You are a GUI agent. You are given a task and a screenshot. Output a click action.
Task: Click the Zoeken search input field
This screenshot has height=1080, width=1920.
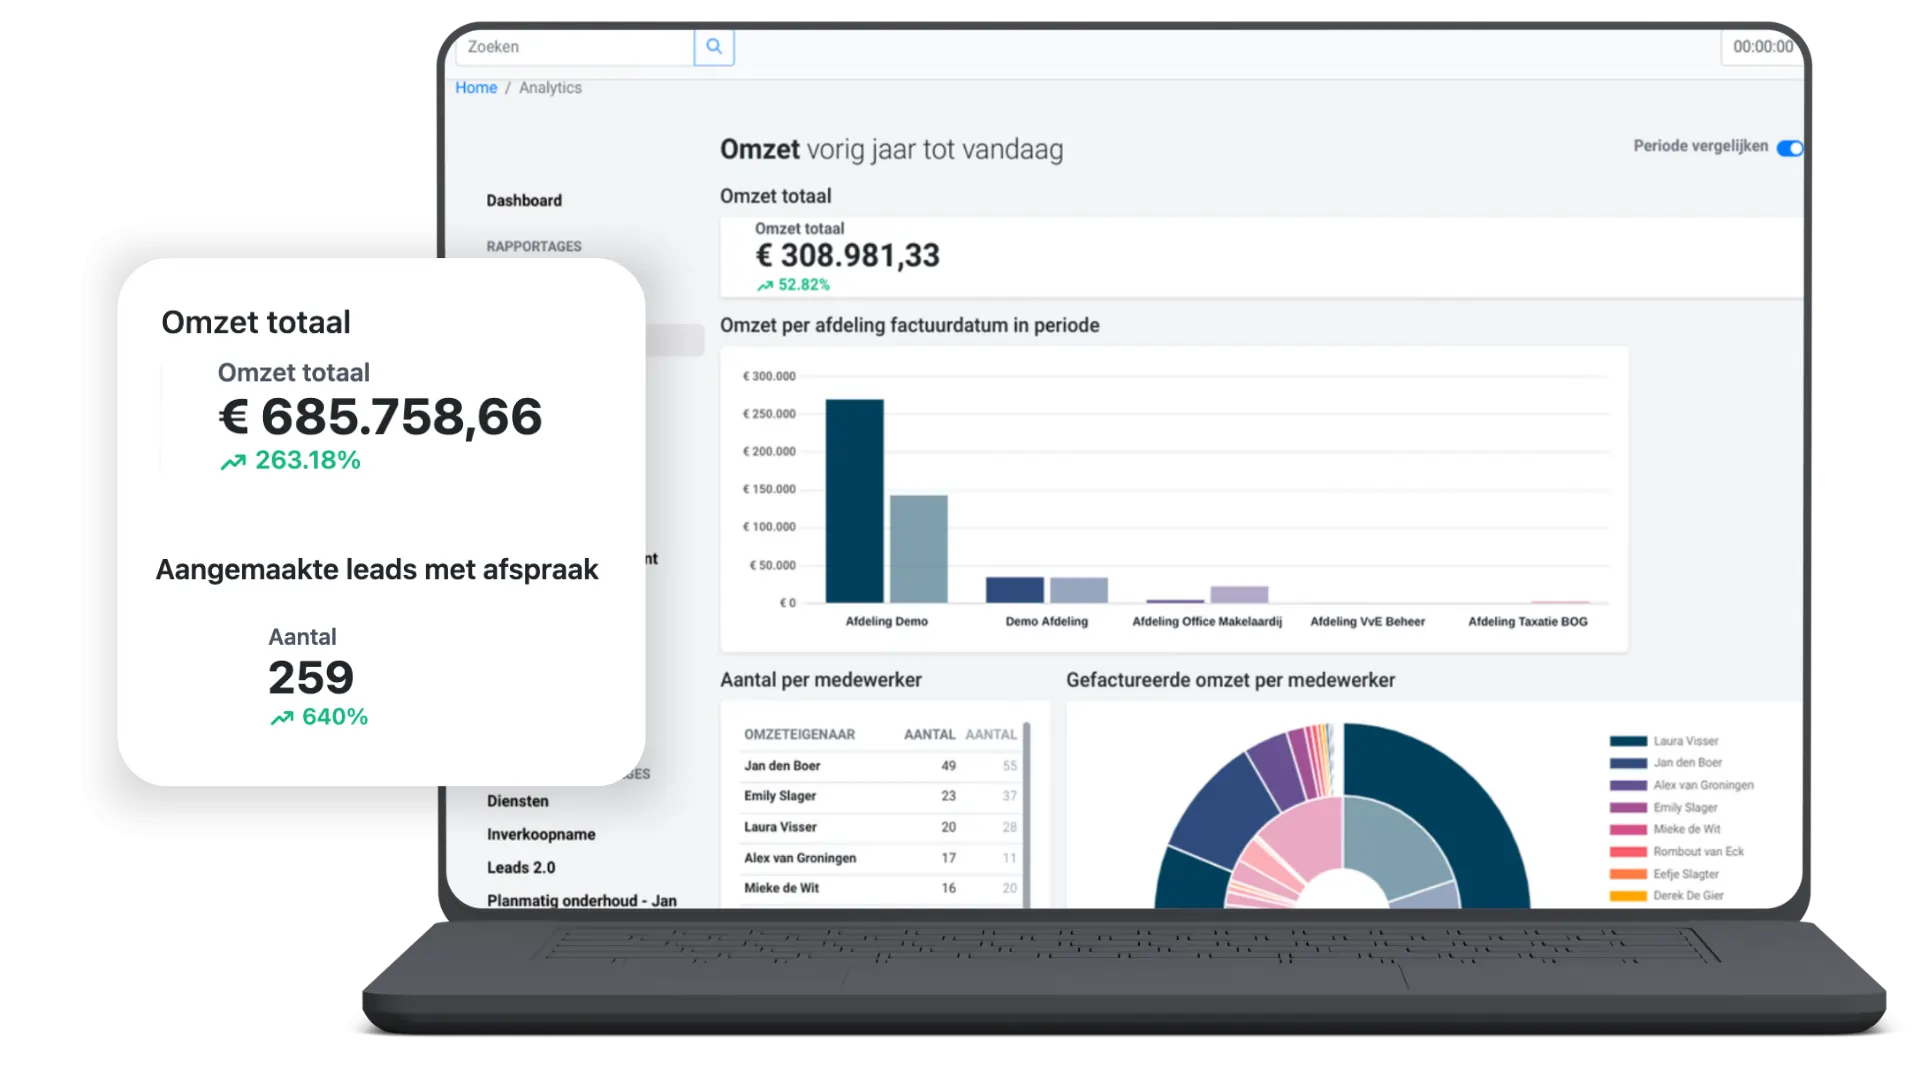click(575, 47)
